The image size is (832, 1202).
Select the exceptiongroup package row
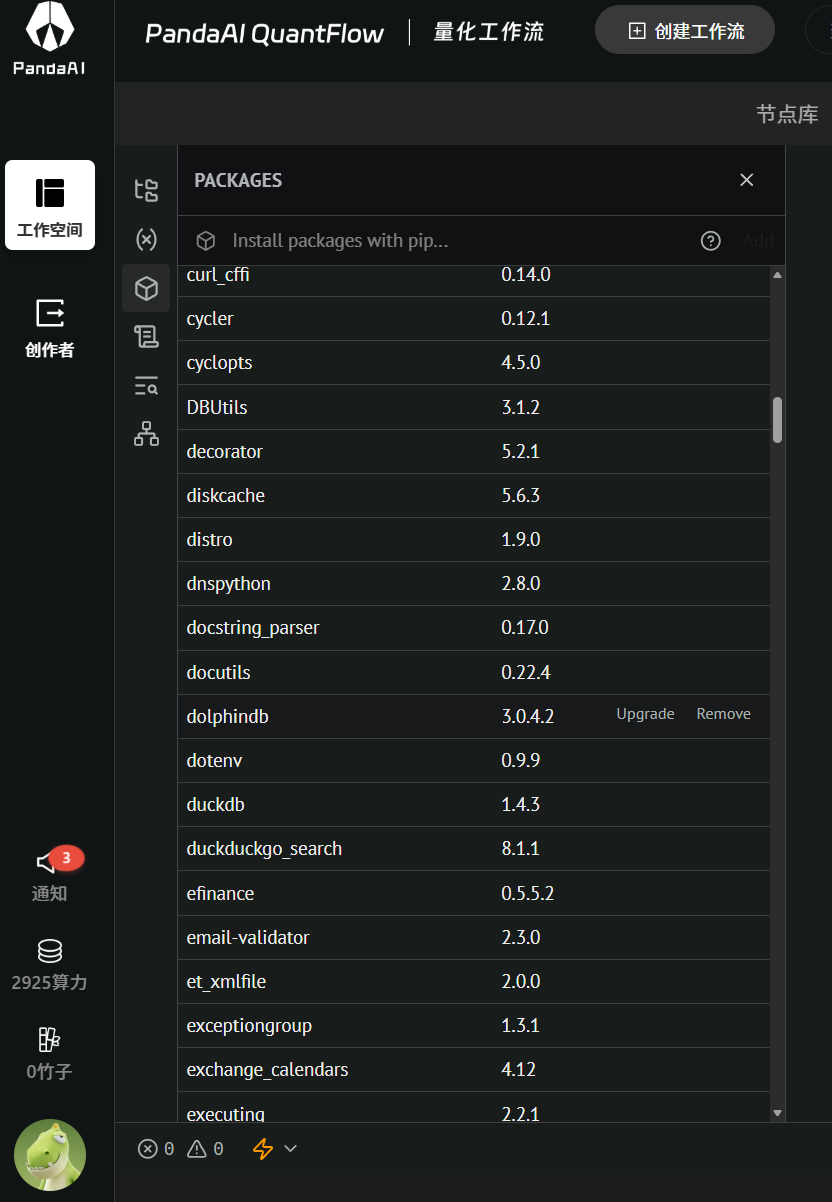[x=474, y=1025]
